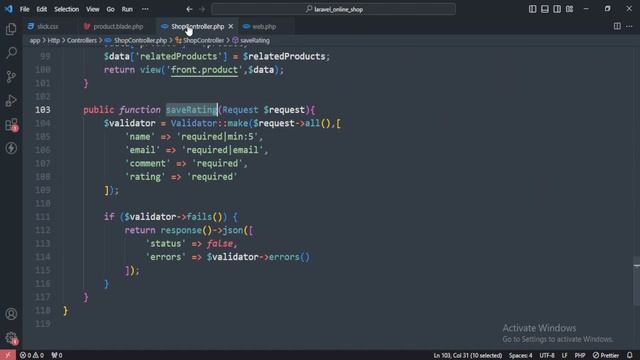
Task: Click $relatedProducts variable on line 99
Action: click(284, 56)
